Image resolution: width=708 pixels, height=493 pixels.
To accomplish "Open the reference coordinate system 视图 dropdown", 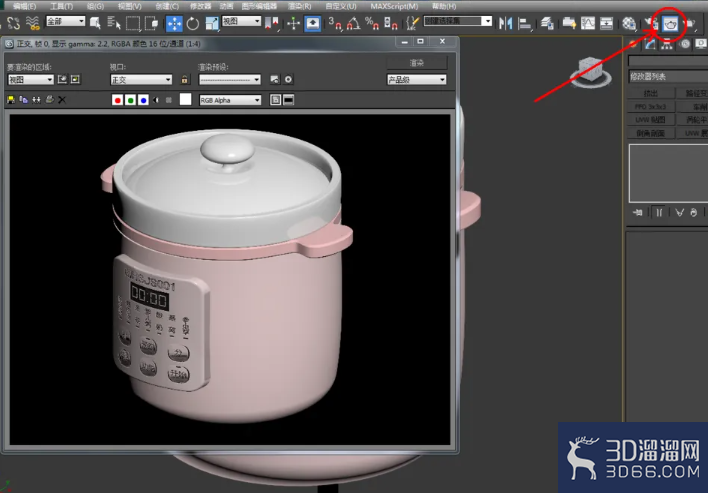I will click(x=242, y=21).
